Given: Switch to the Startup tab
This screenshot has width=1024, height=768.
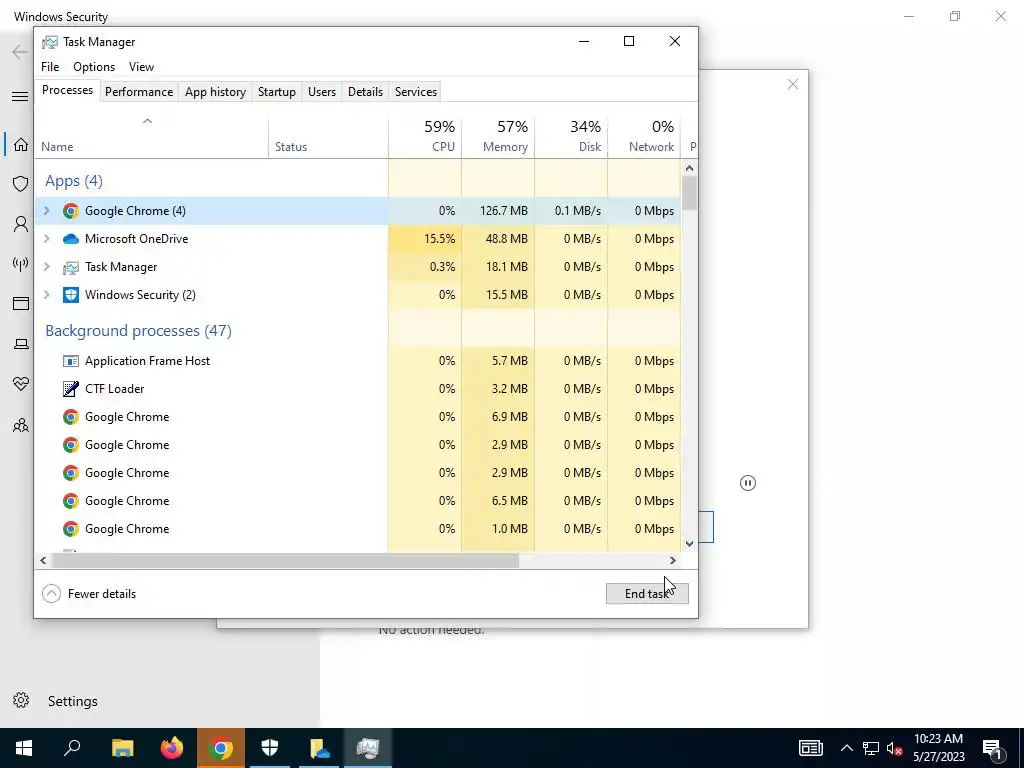Looking at the screenshot, I should click(277, 92).
